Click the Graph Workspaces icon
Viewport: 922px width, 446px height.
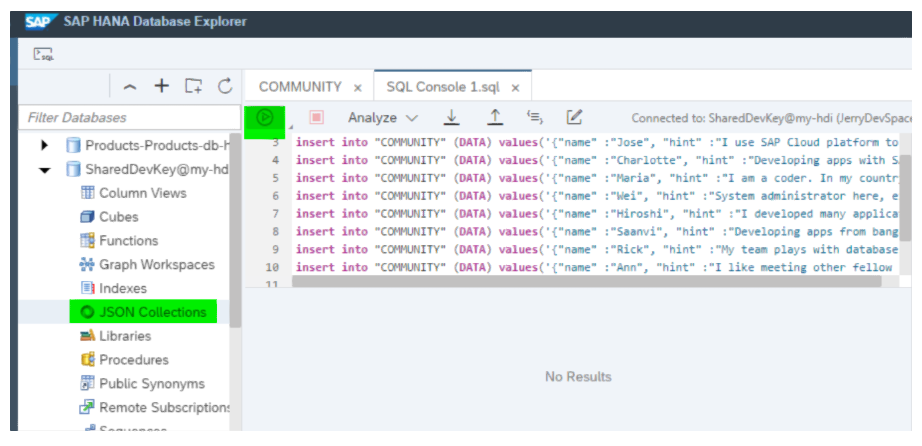(x=87, y=265)
